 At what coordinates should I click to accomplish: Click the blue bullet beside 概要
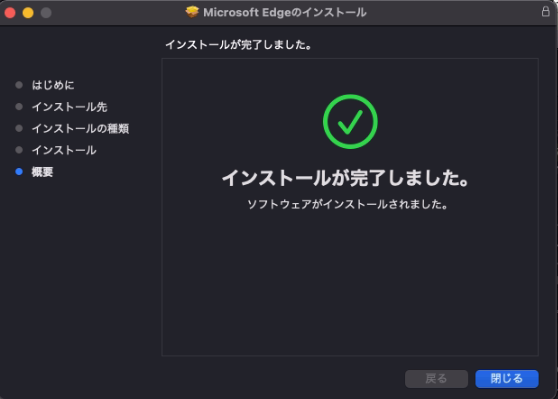pos(19,172)
